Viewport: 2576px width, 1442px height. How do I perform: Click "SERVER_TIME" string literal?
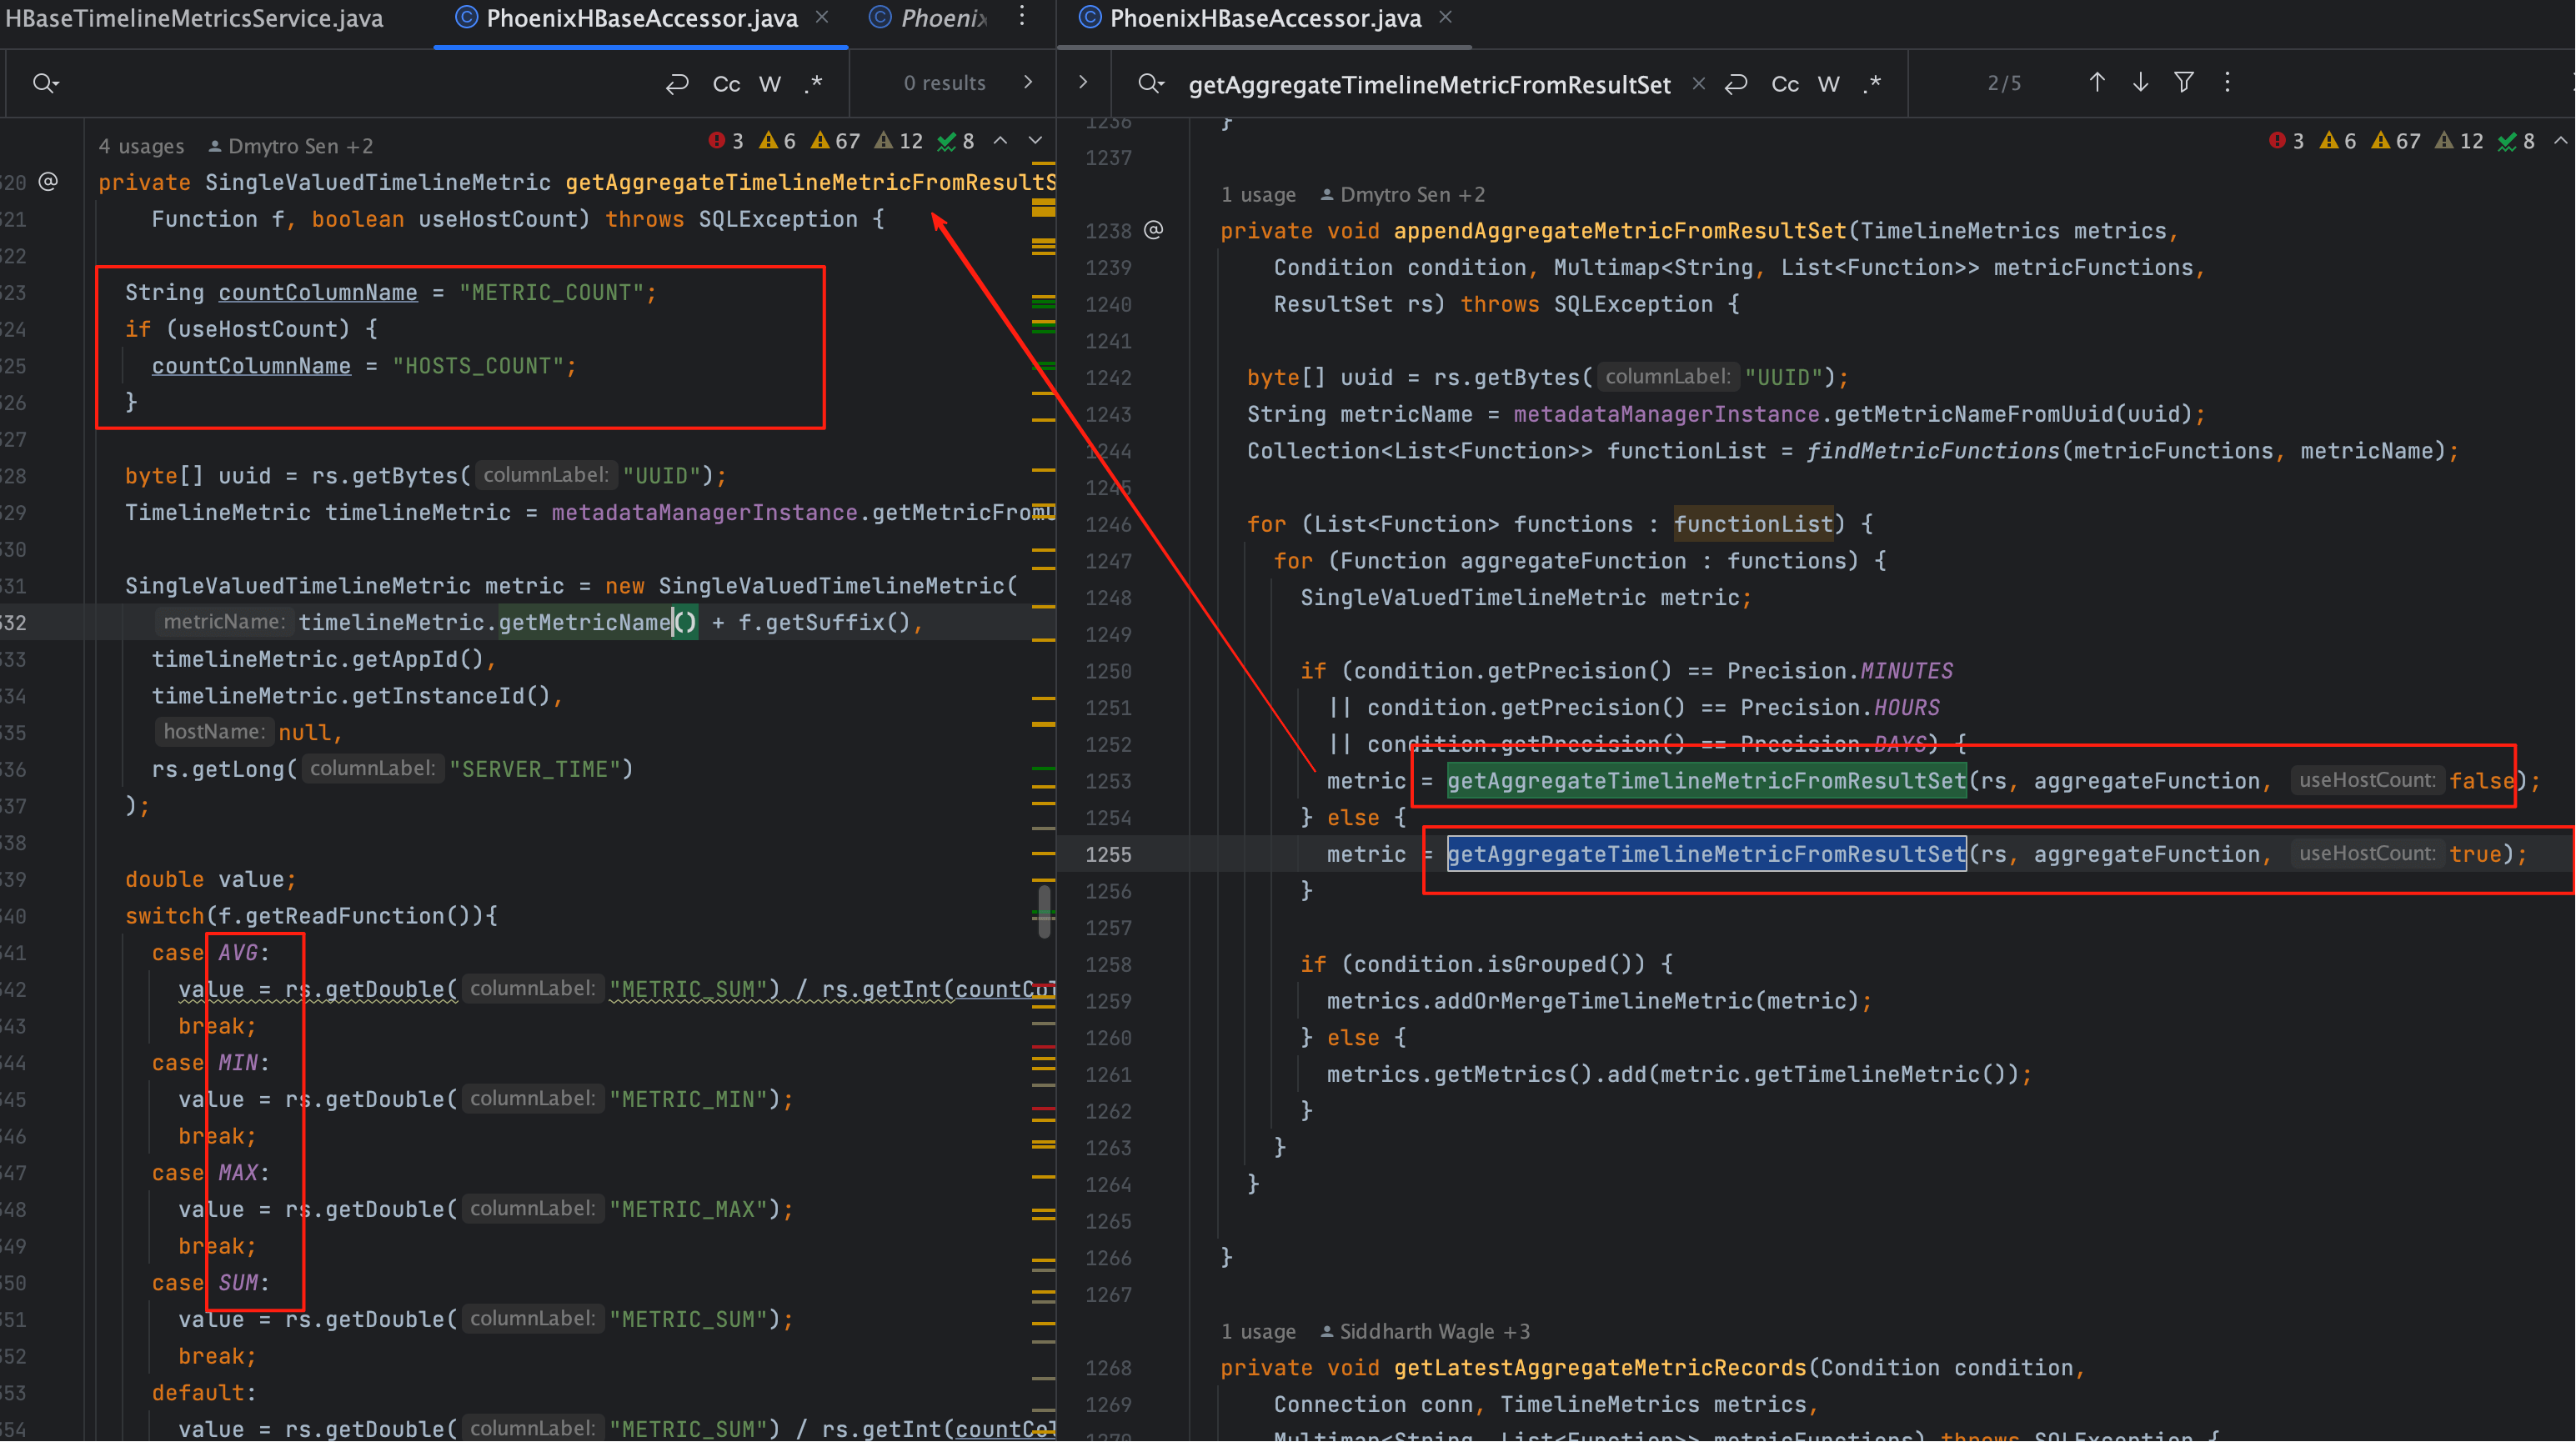pyautogui.click(x=534, y=769)
